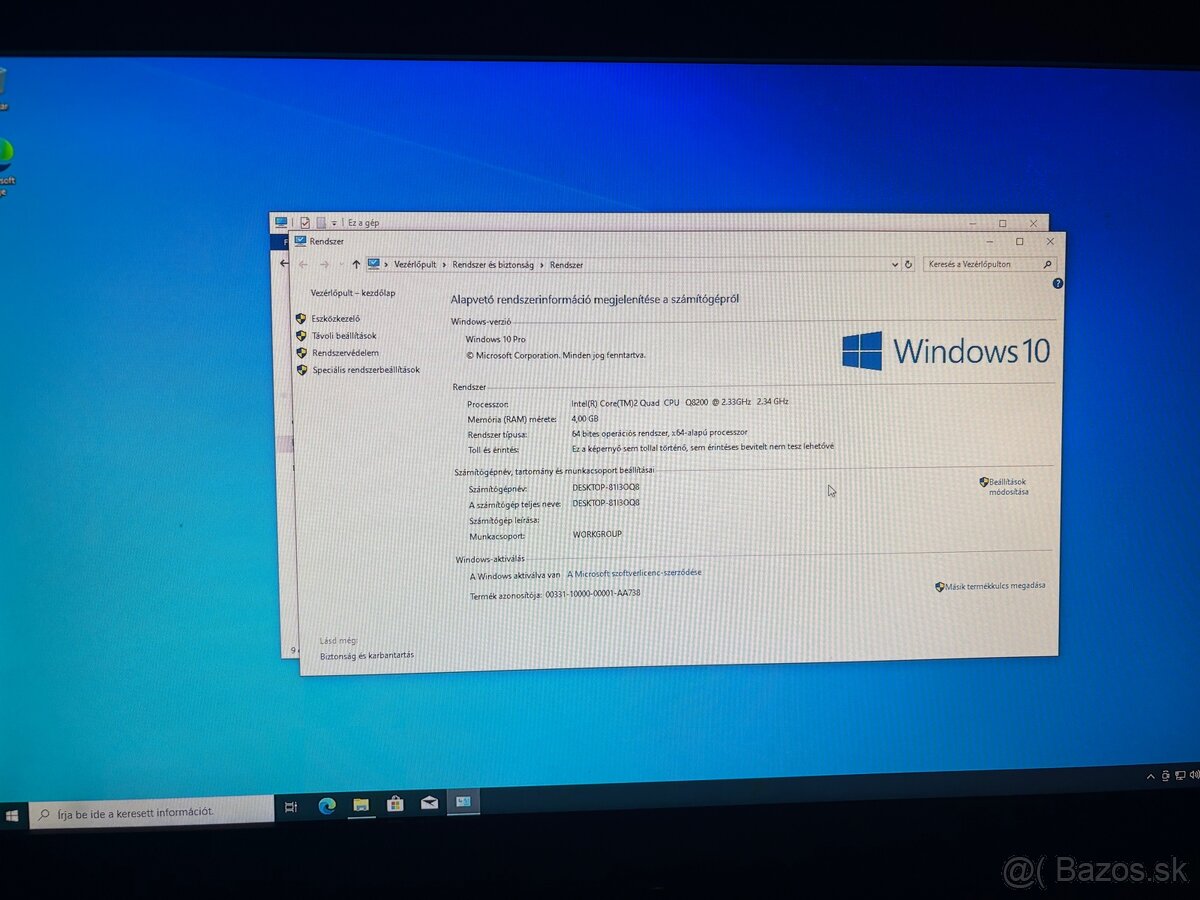
Task: Open quick access toolbar dropdown in Ez a gép window
Action: point(333,223)
